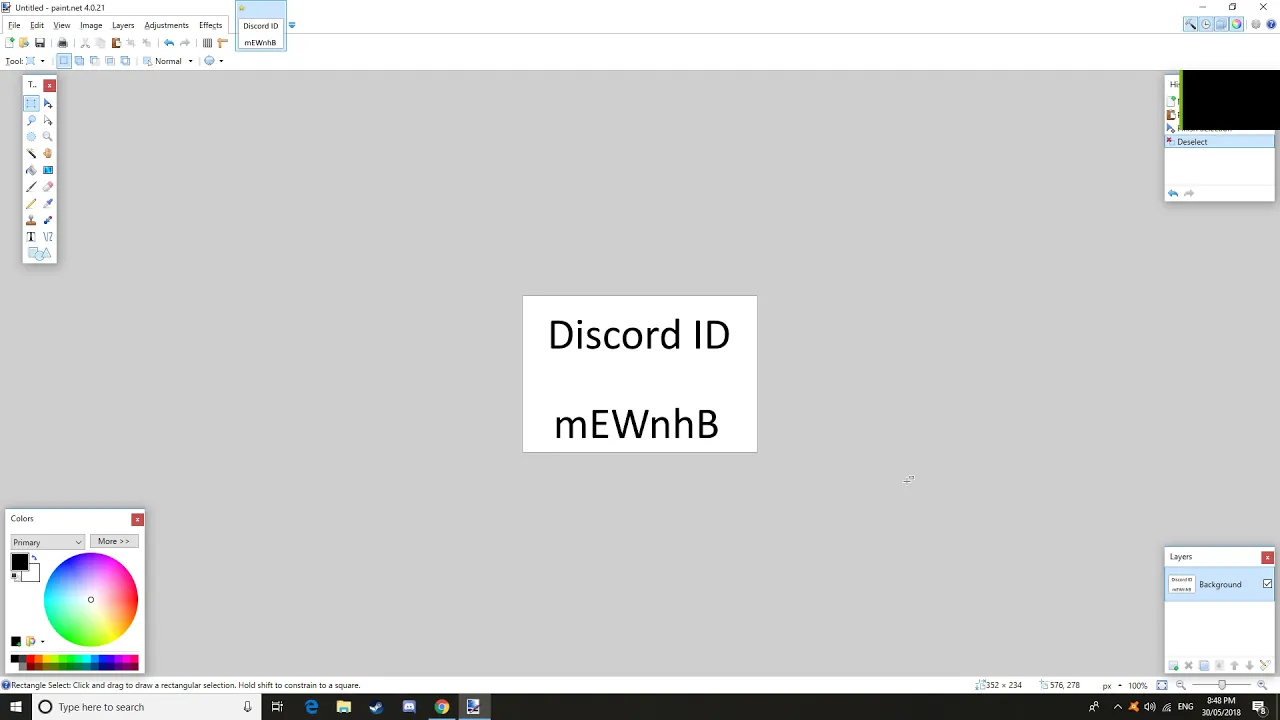The width and height of the screenshot is (1280, 720).
Task: Open the Effects menu
Action: [210, 25]
